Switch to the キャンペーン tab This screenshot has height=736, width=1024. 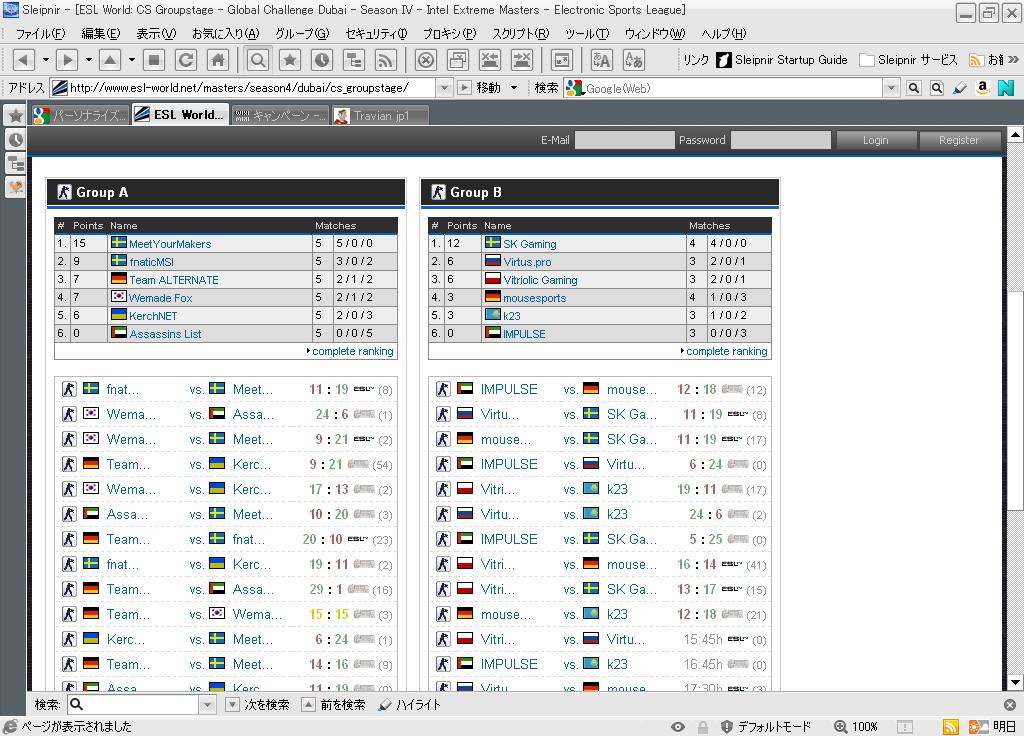280,116
